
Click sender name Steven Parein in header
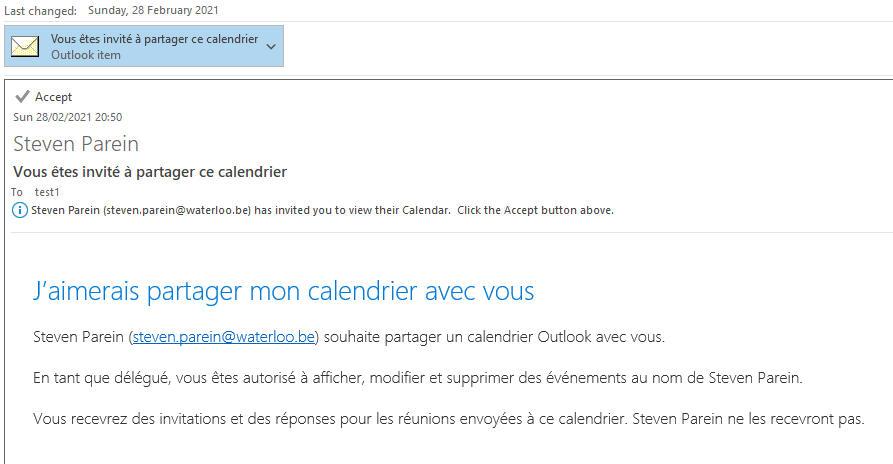pyautogui.click(x=75, y=144)
